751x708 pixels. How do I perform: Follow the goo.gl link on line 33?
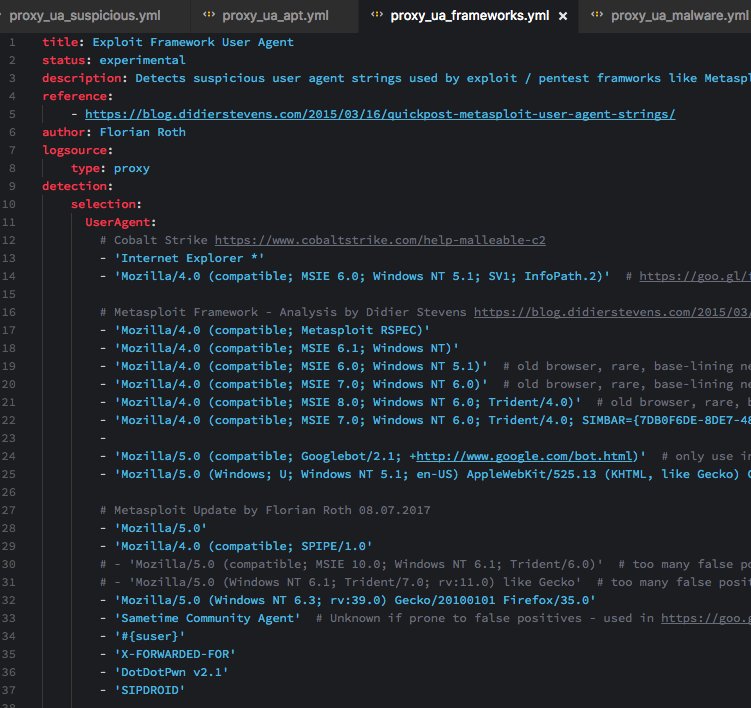tap(706, 618)
